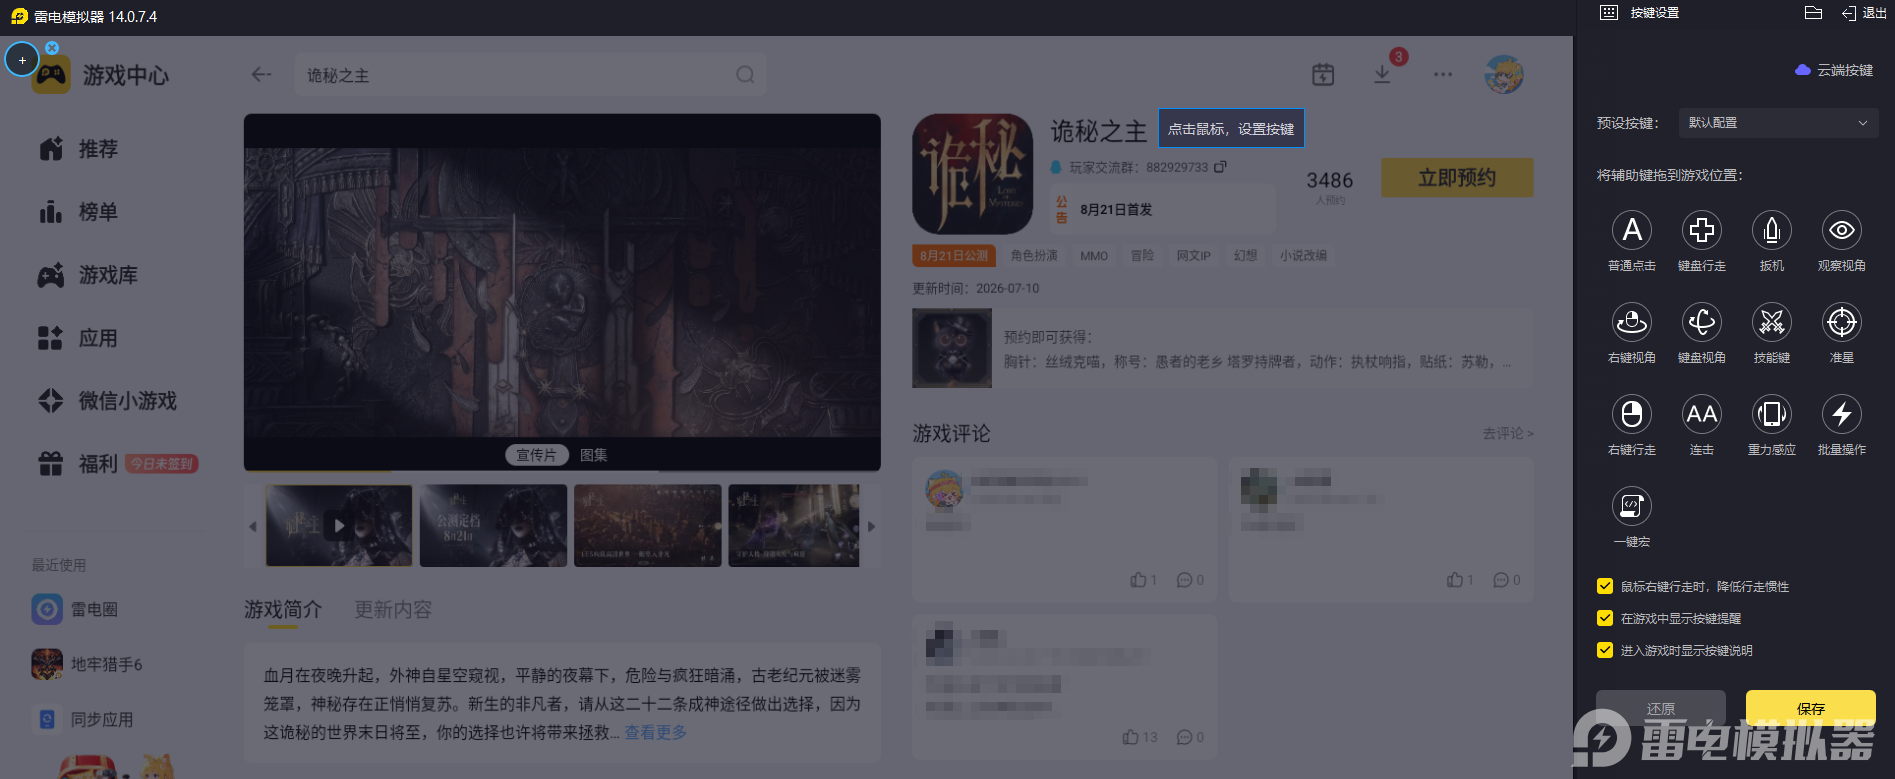The width and height of the screenshot is (1895, 779).
Task: Open 应用 in the sidebar
Action: [78, 338]
